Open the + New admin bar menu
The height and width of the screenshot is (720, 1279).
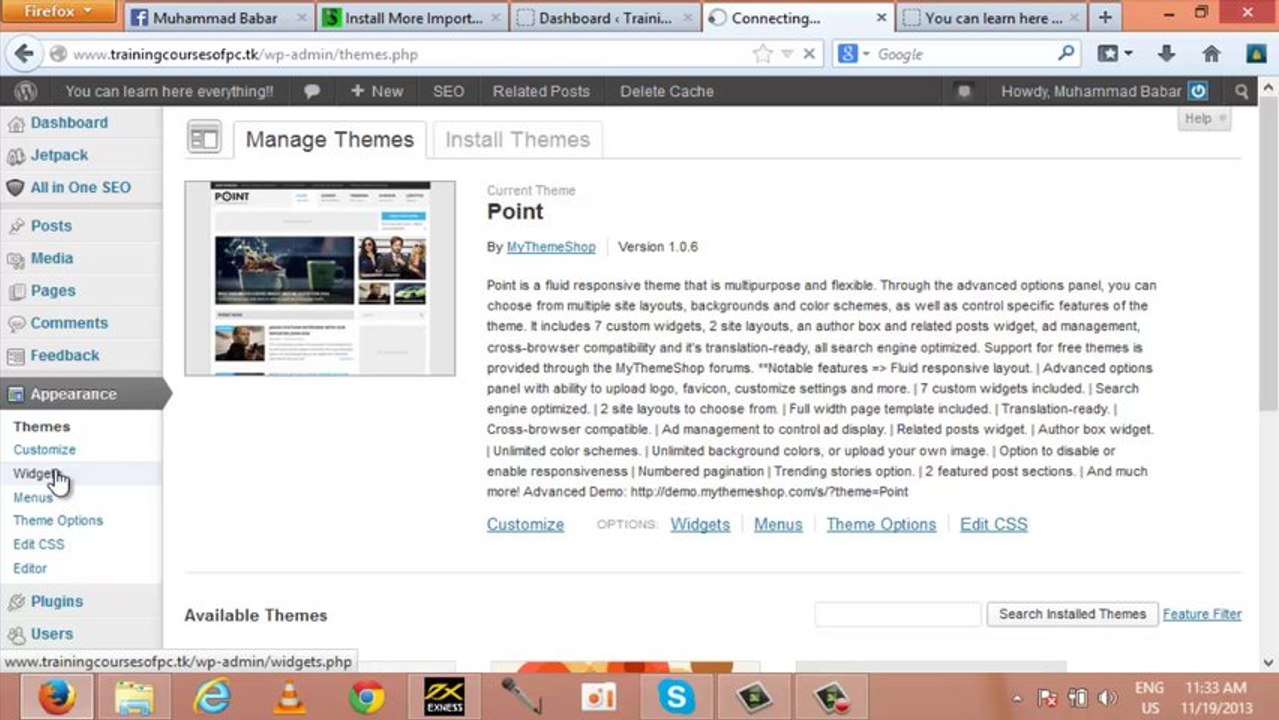pyautogui.click(x=376, y=91)
